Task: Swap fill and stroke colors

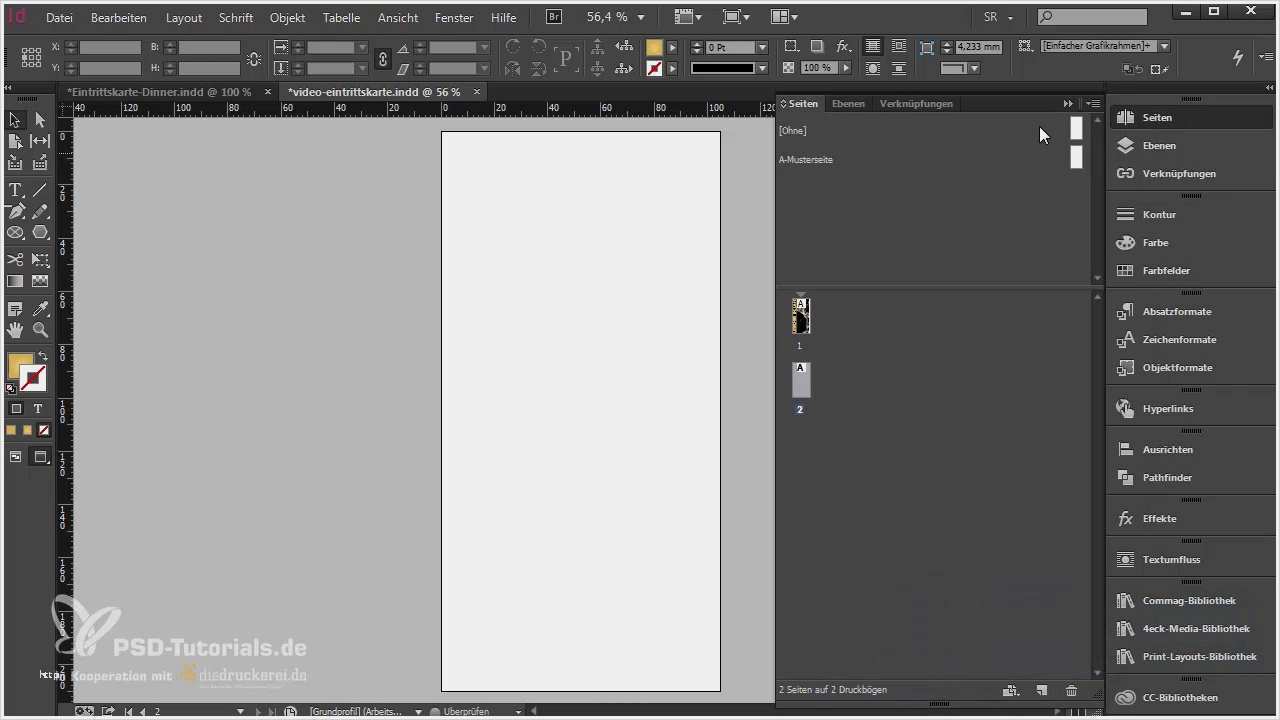Action: pos(42,356)
